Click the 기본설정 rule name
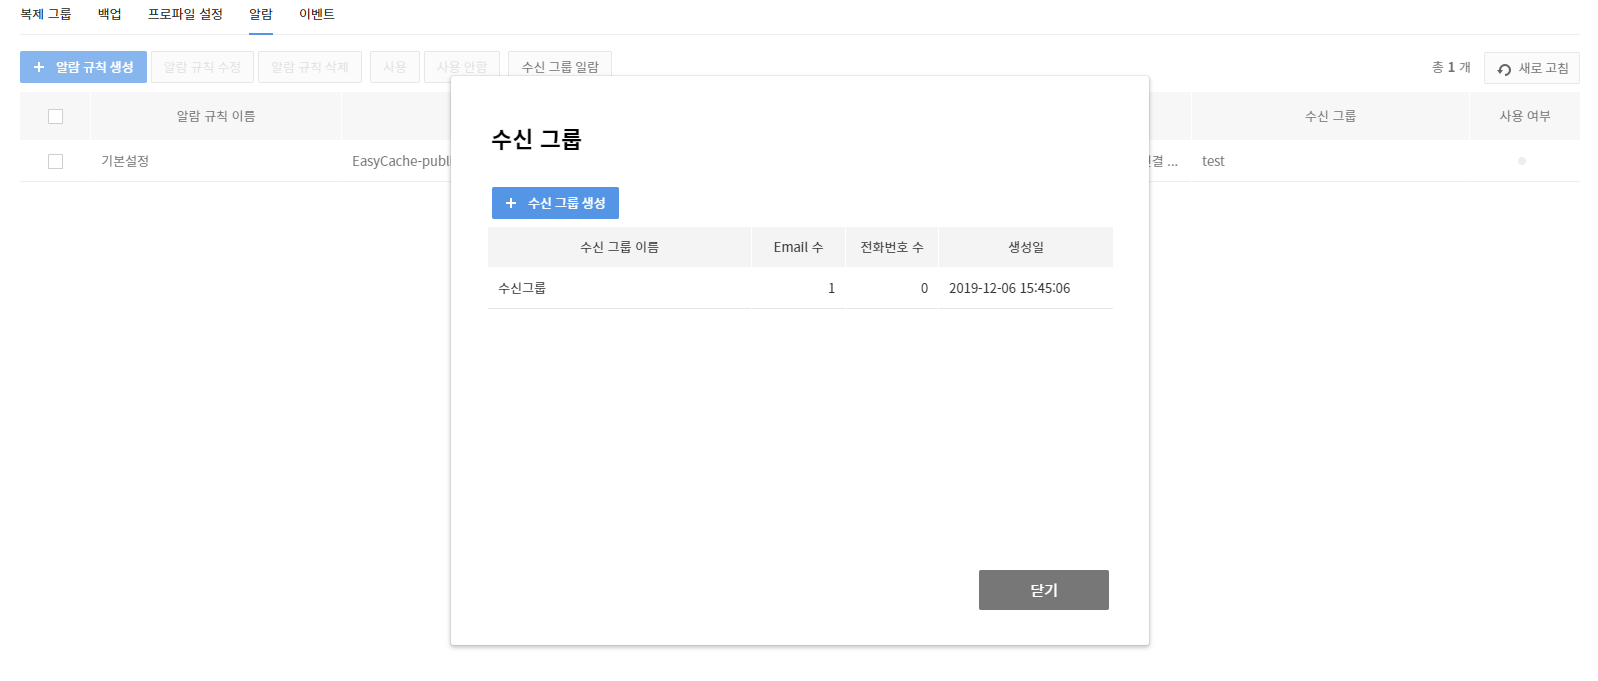 point(125,161)
